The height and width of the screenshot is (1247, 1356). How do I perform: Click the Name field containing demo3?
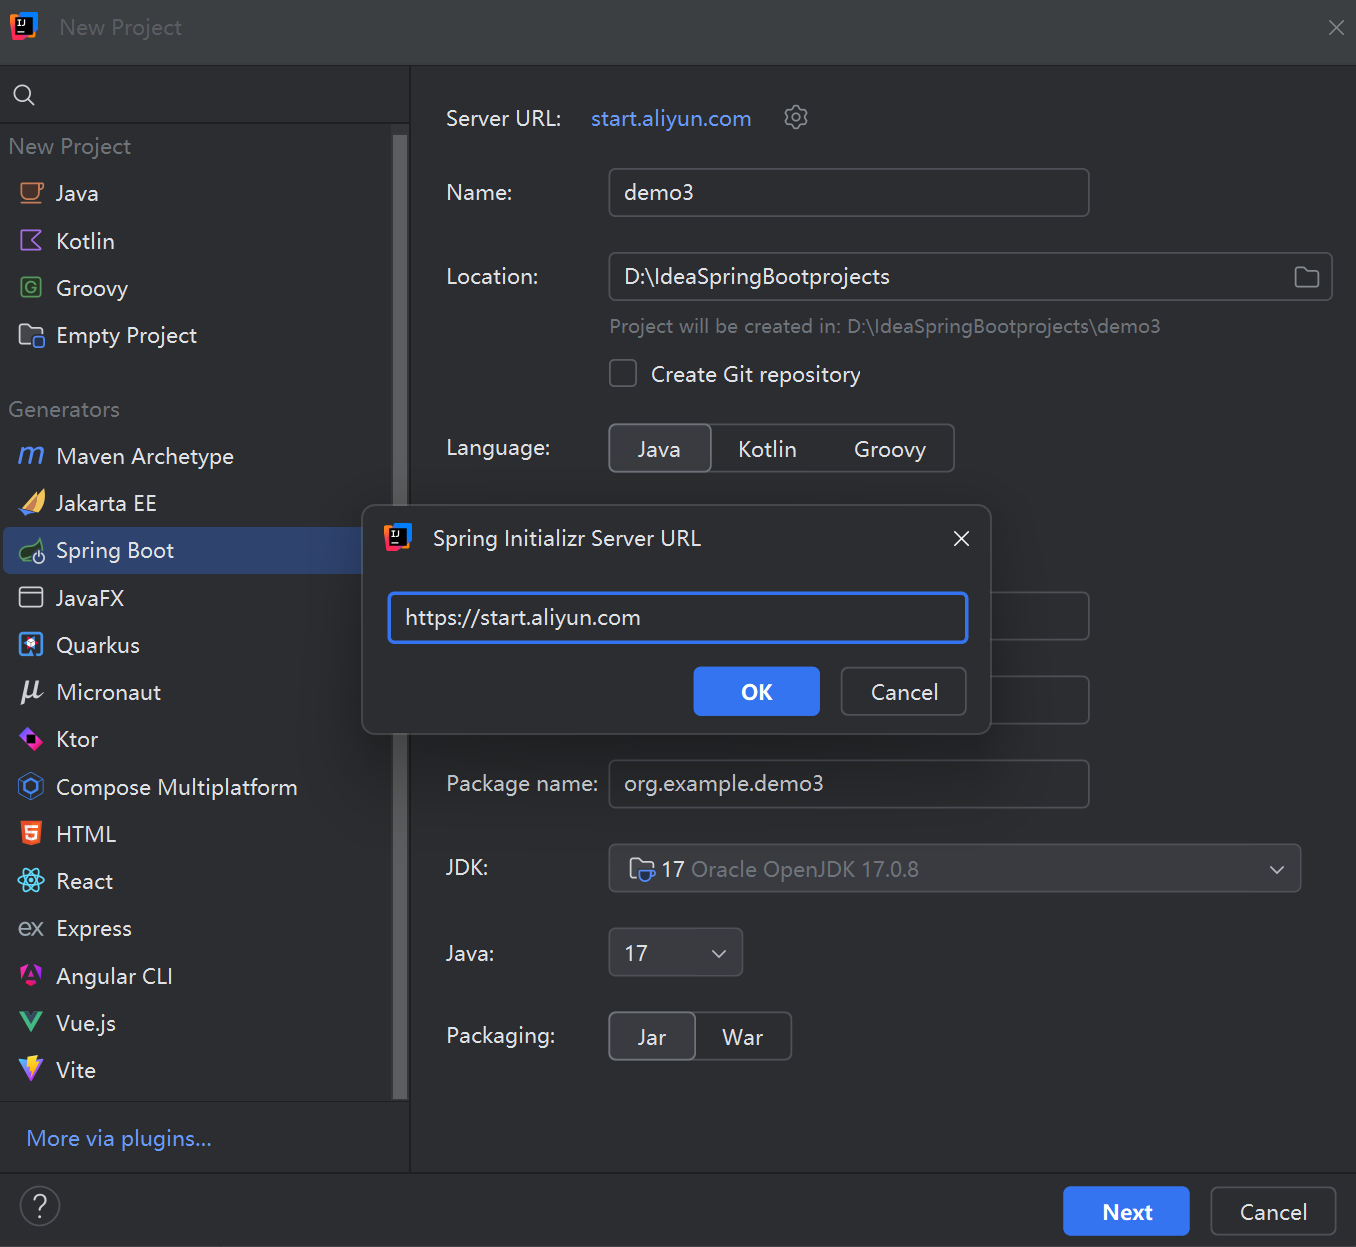point(849,192)
